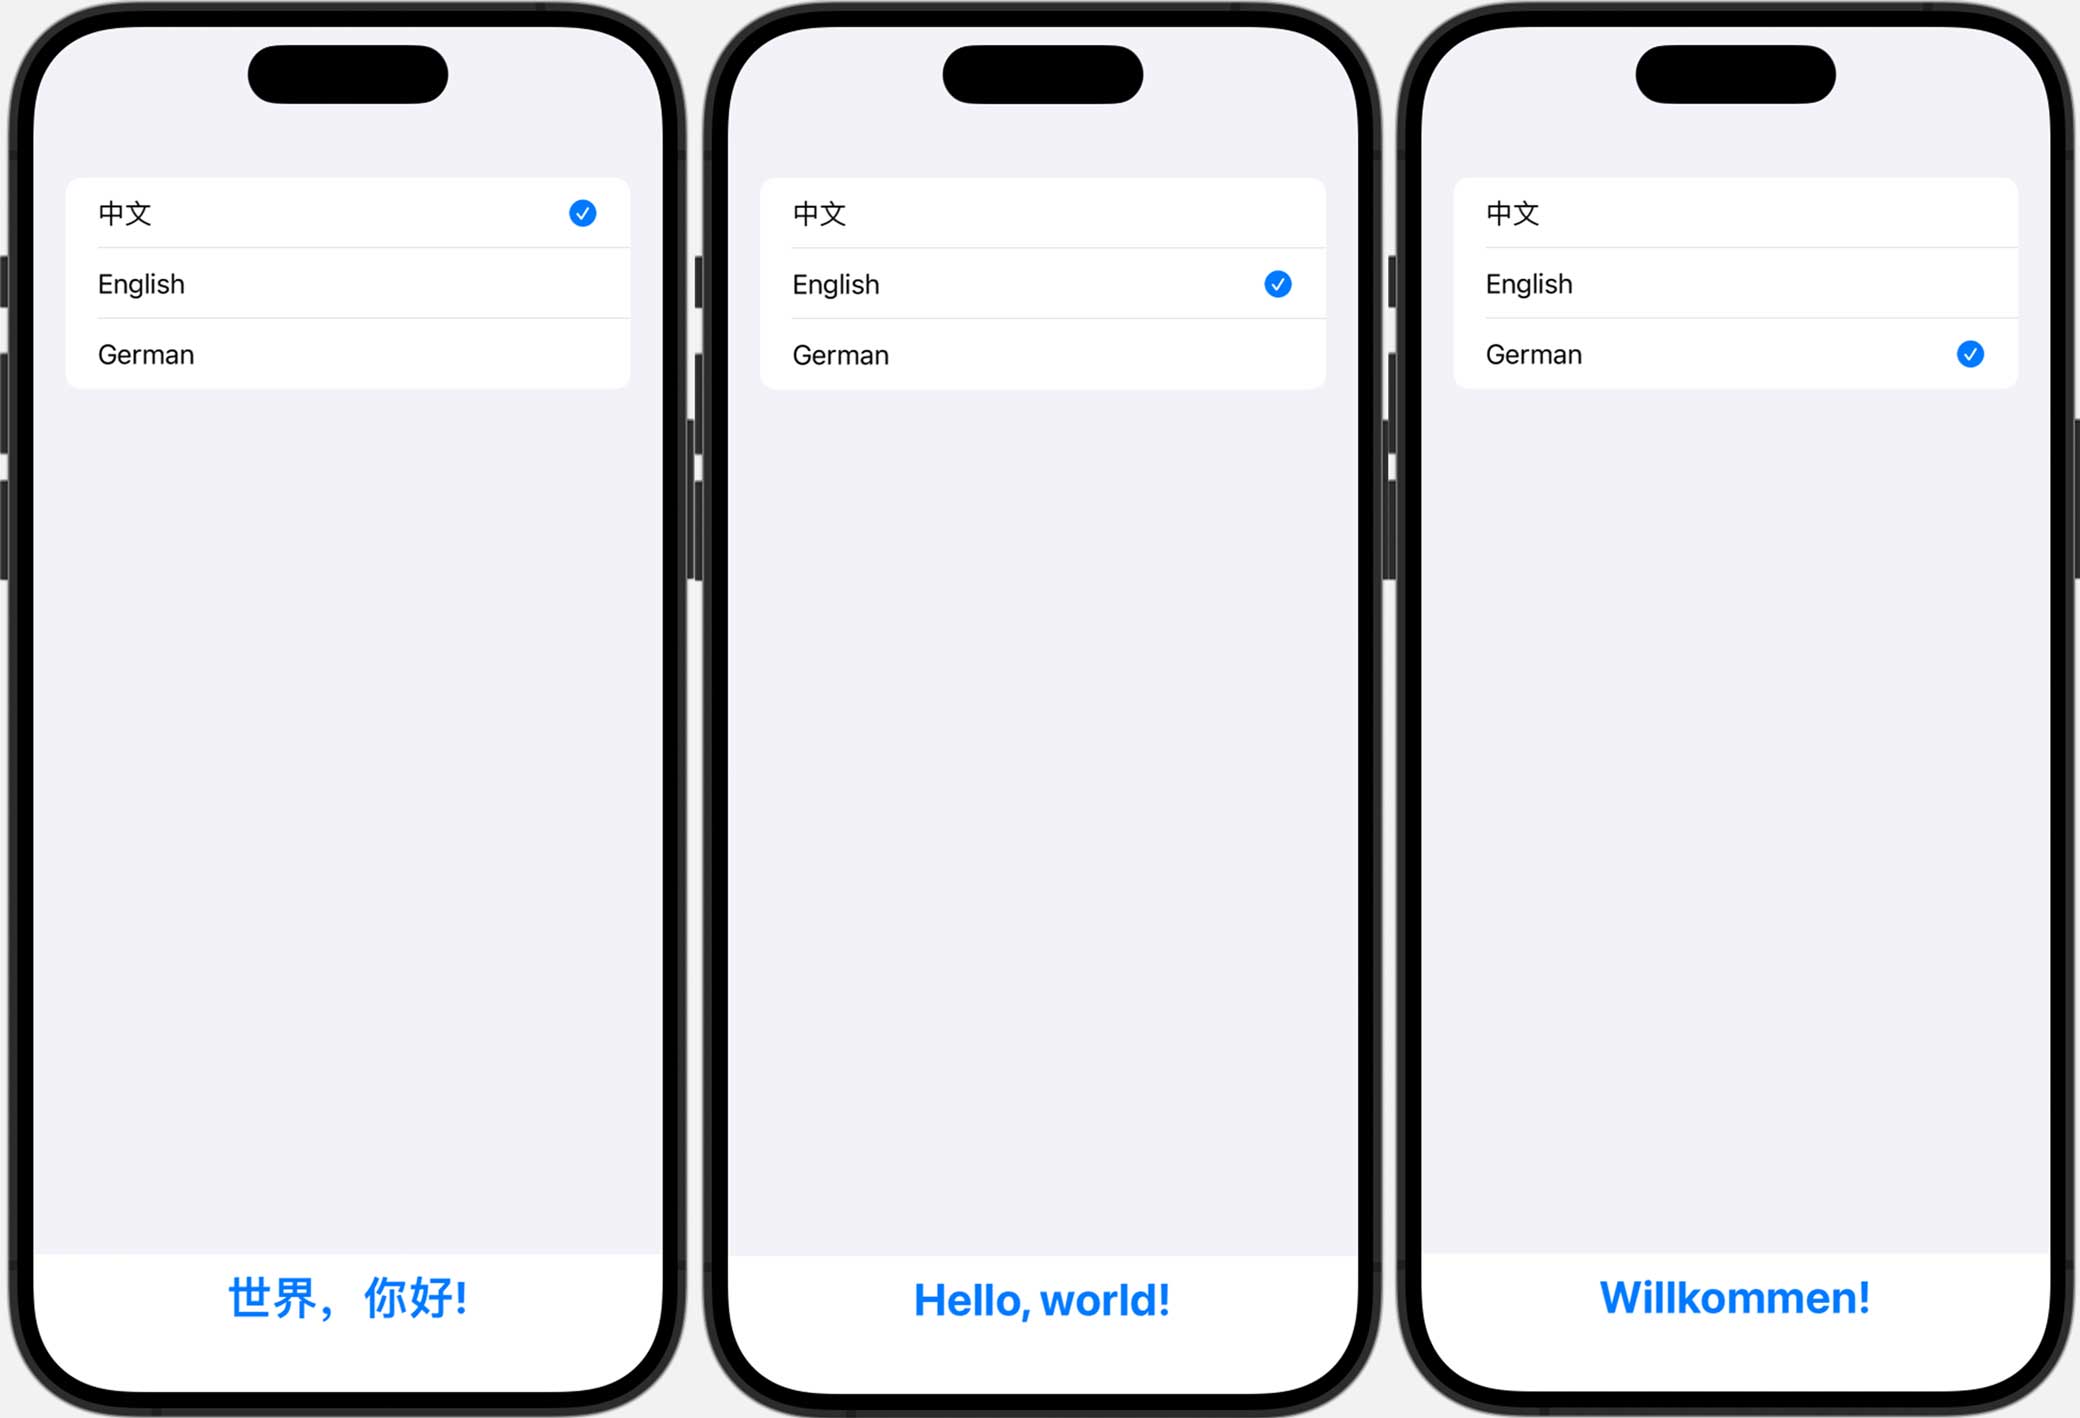Toggle the German checkmark icon

[x=1969, y=354]
